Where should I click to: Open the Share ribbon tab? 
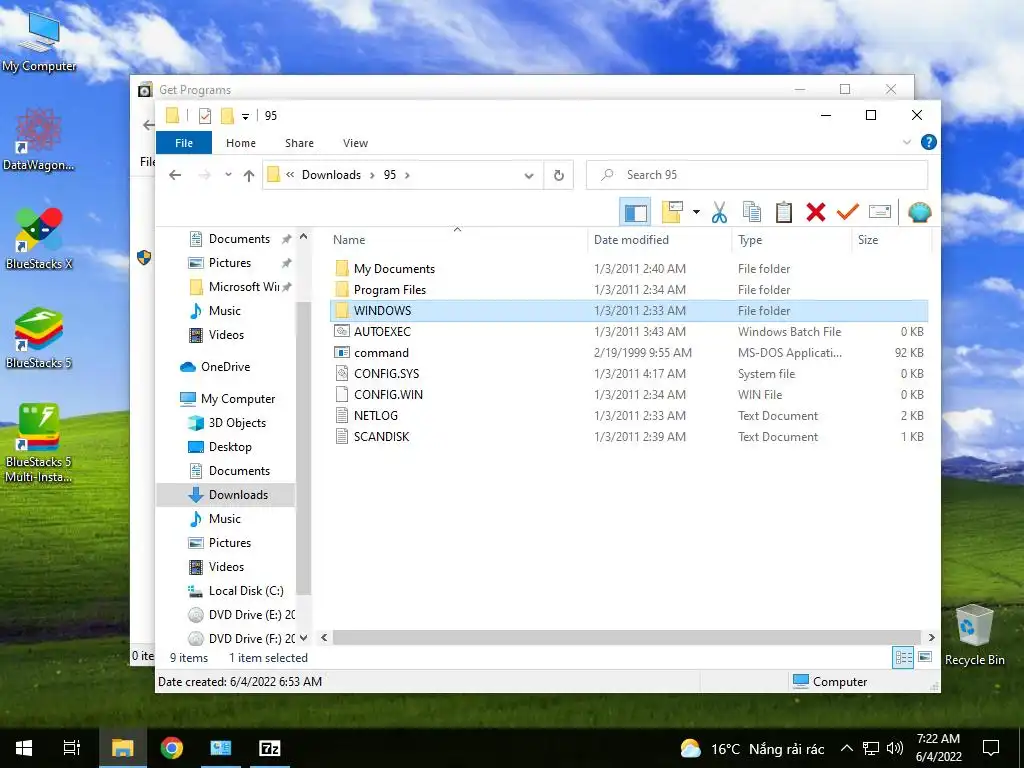click(x=299, y=143)
